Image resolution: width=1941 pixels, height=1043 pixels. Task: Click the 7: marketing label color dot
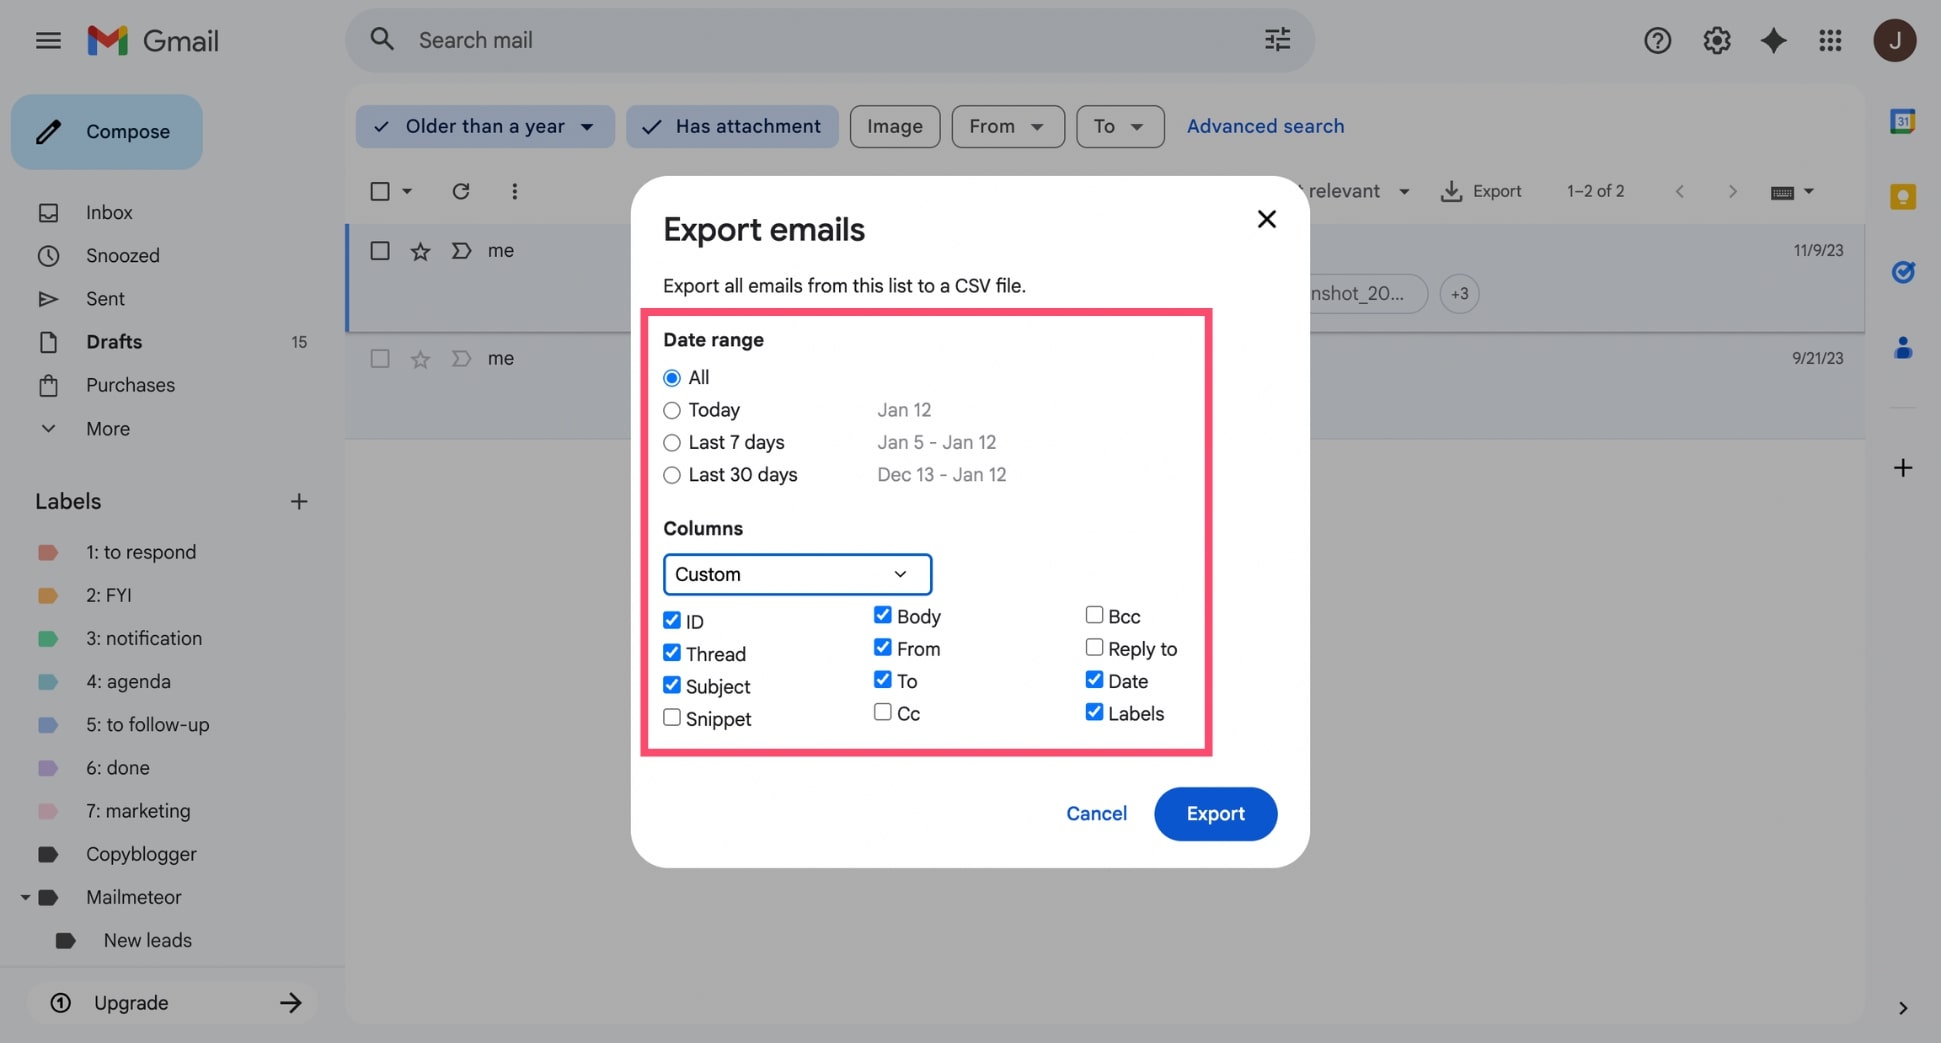pos(48,811)
